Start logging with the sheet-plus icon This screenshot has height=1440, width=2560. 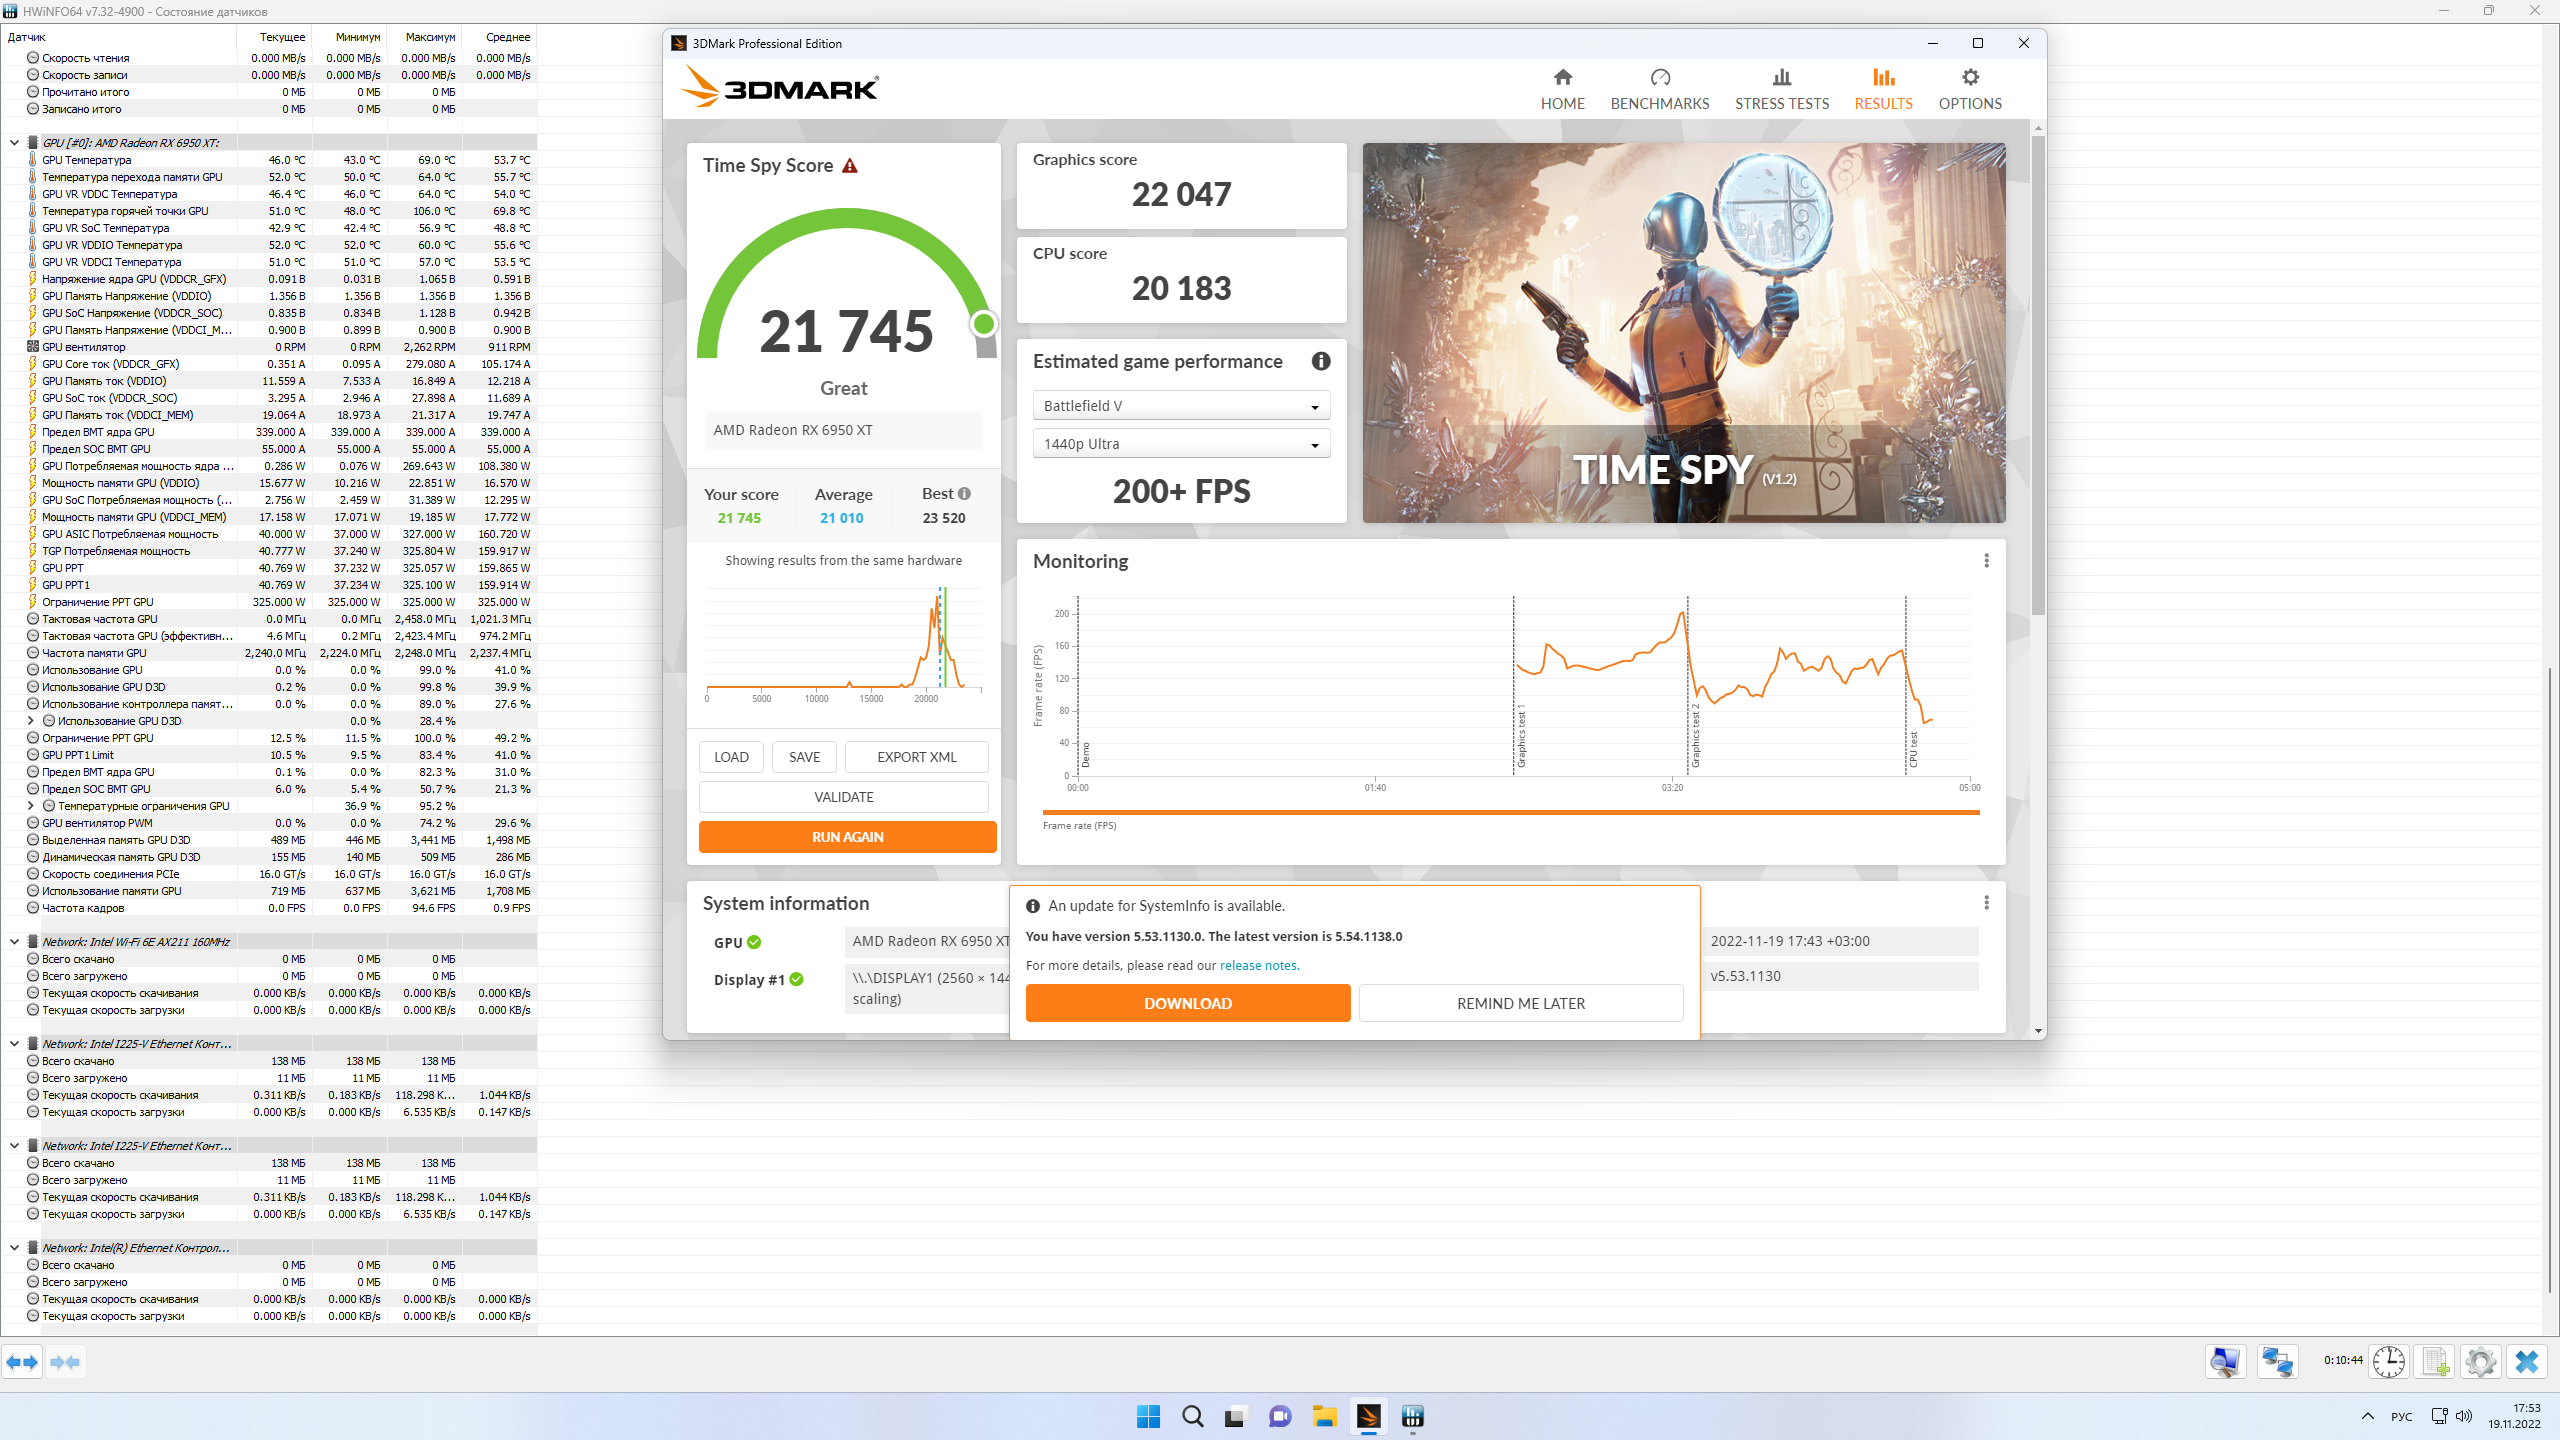(x=2435, y=1361)
